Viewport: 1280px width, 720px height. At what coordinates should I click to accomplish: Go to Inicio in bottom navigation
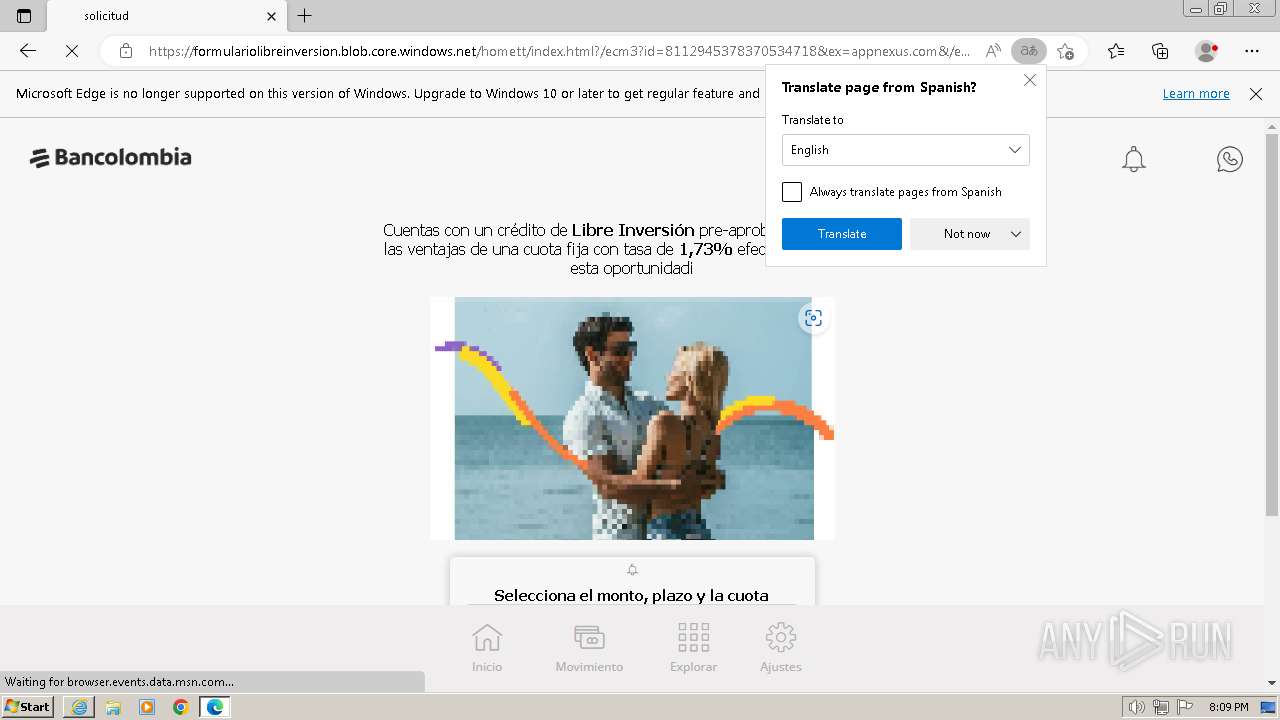487,647
